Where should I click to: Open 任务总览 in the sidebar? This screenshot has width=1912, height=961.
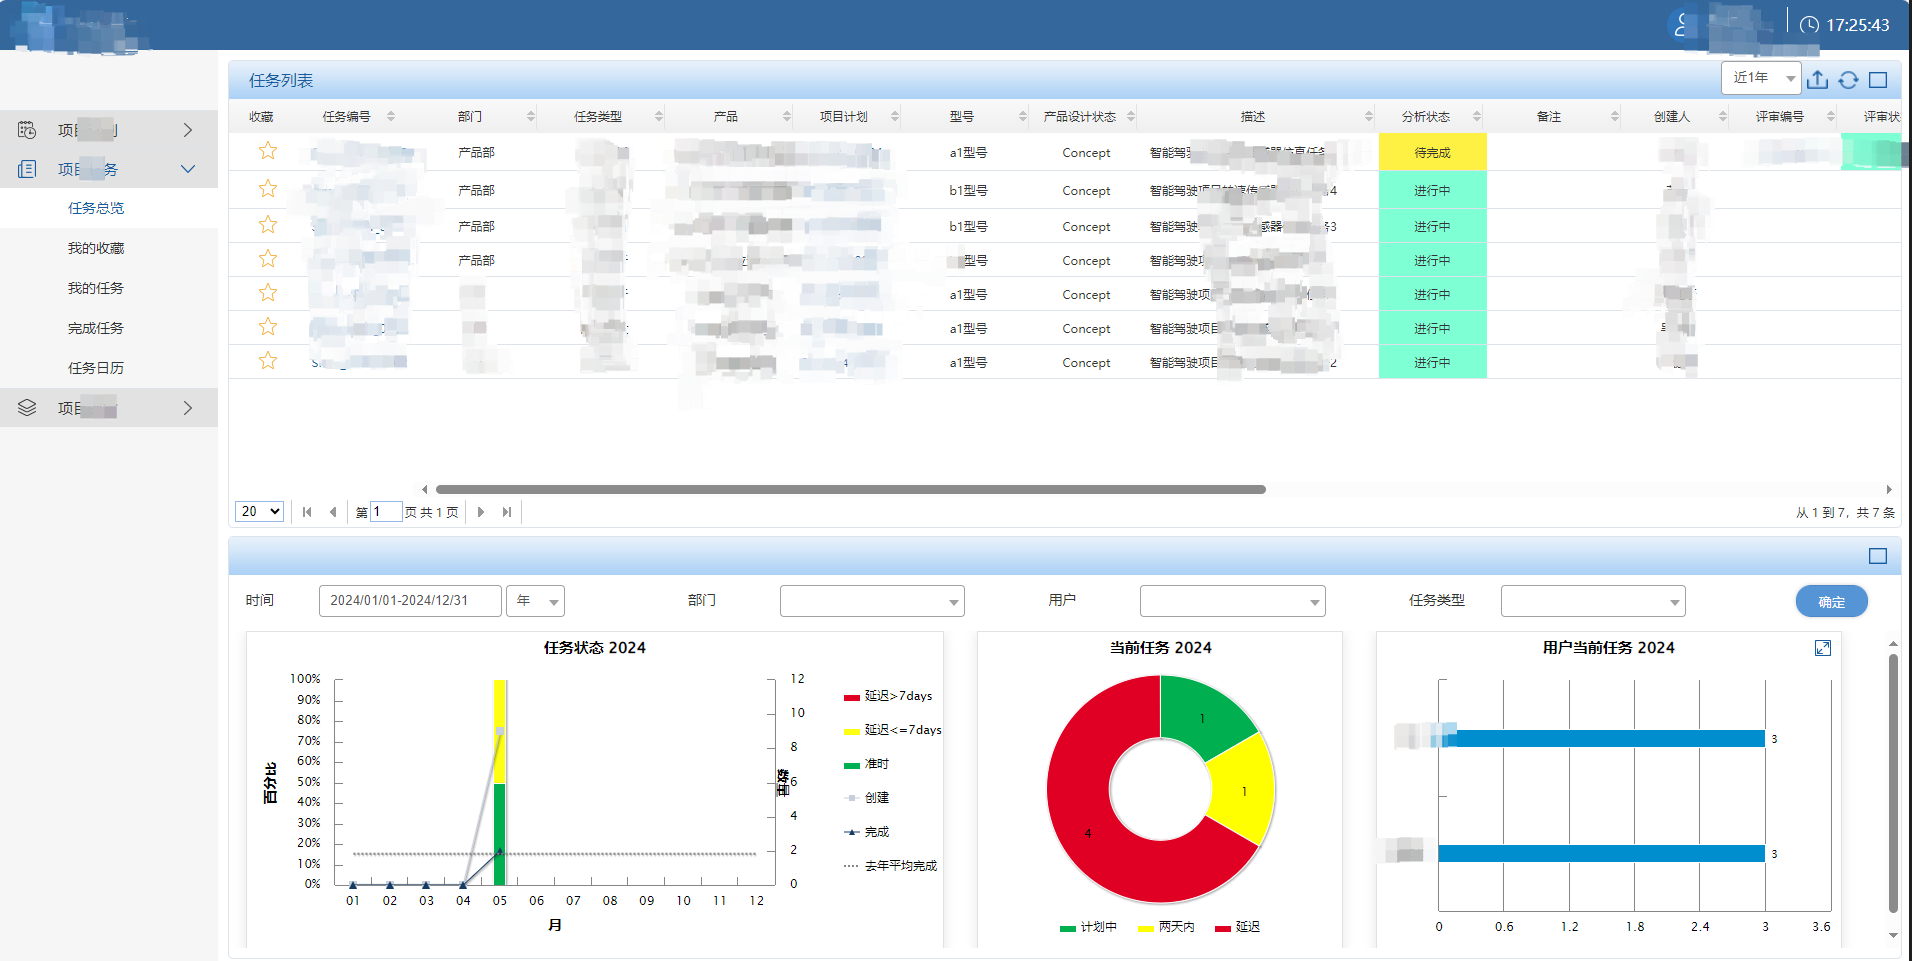(96, 208)
